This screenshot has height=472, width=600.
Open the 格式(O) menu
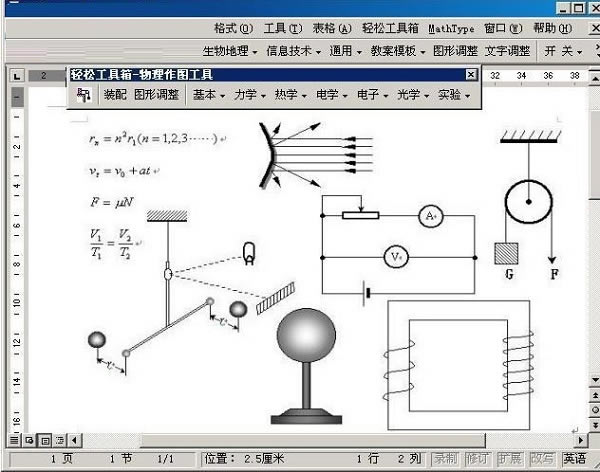click(233, 28)
